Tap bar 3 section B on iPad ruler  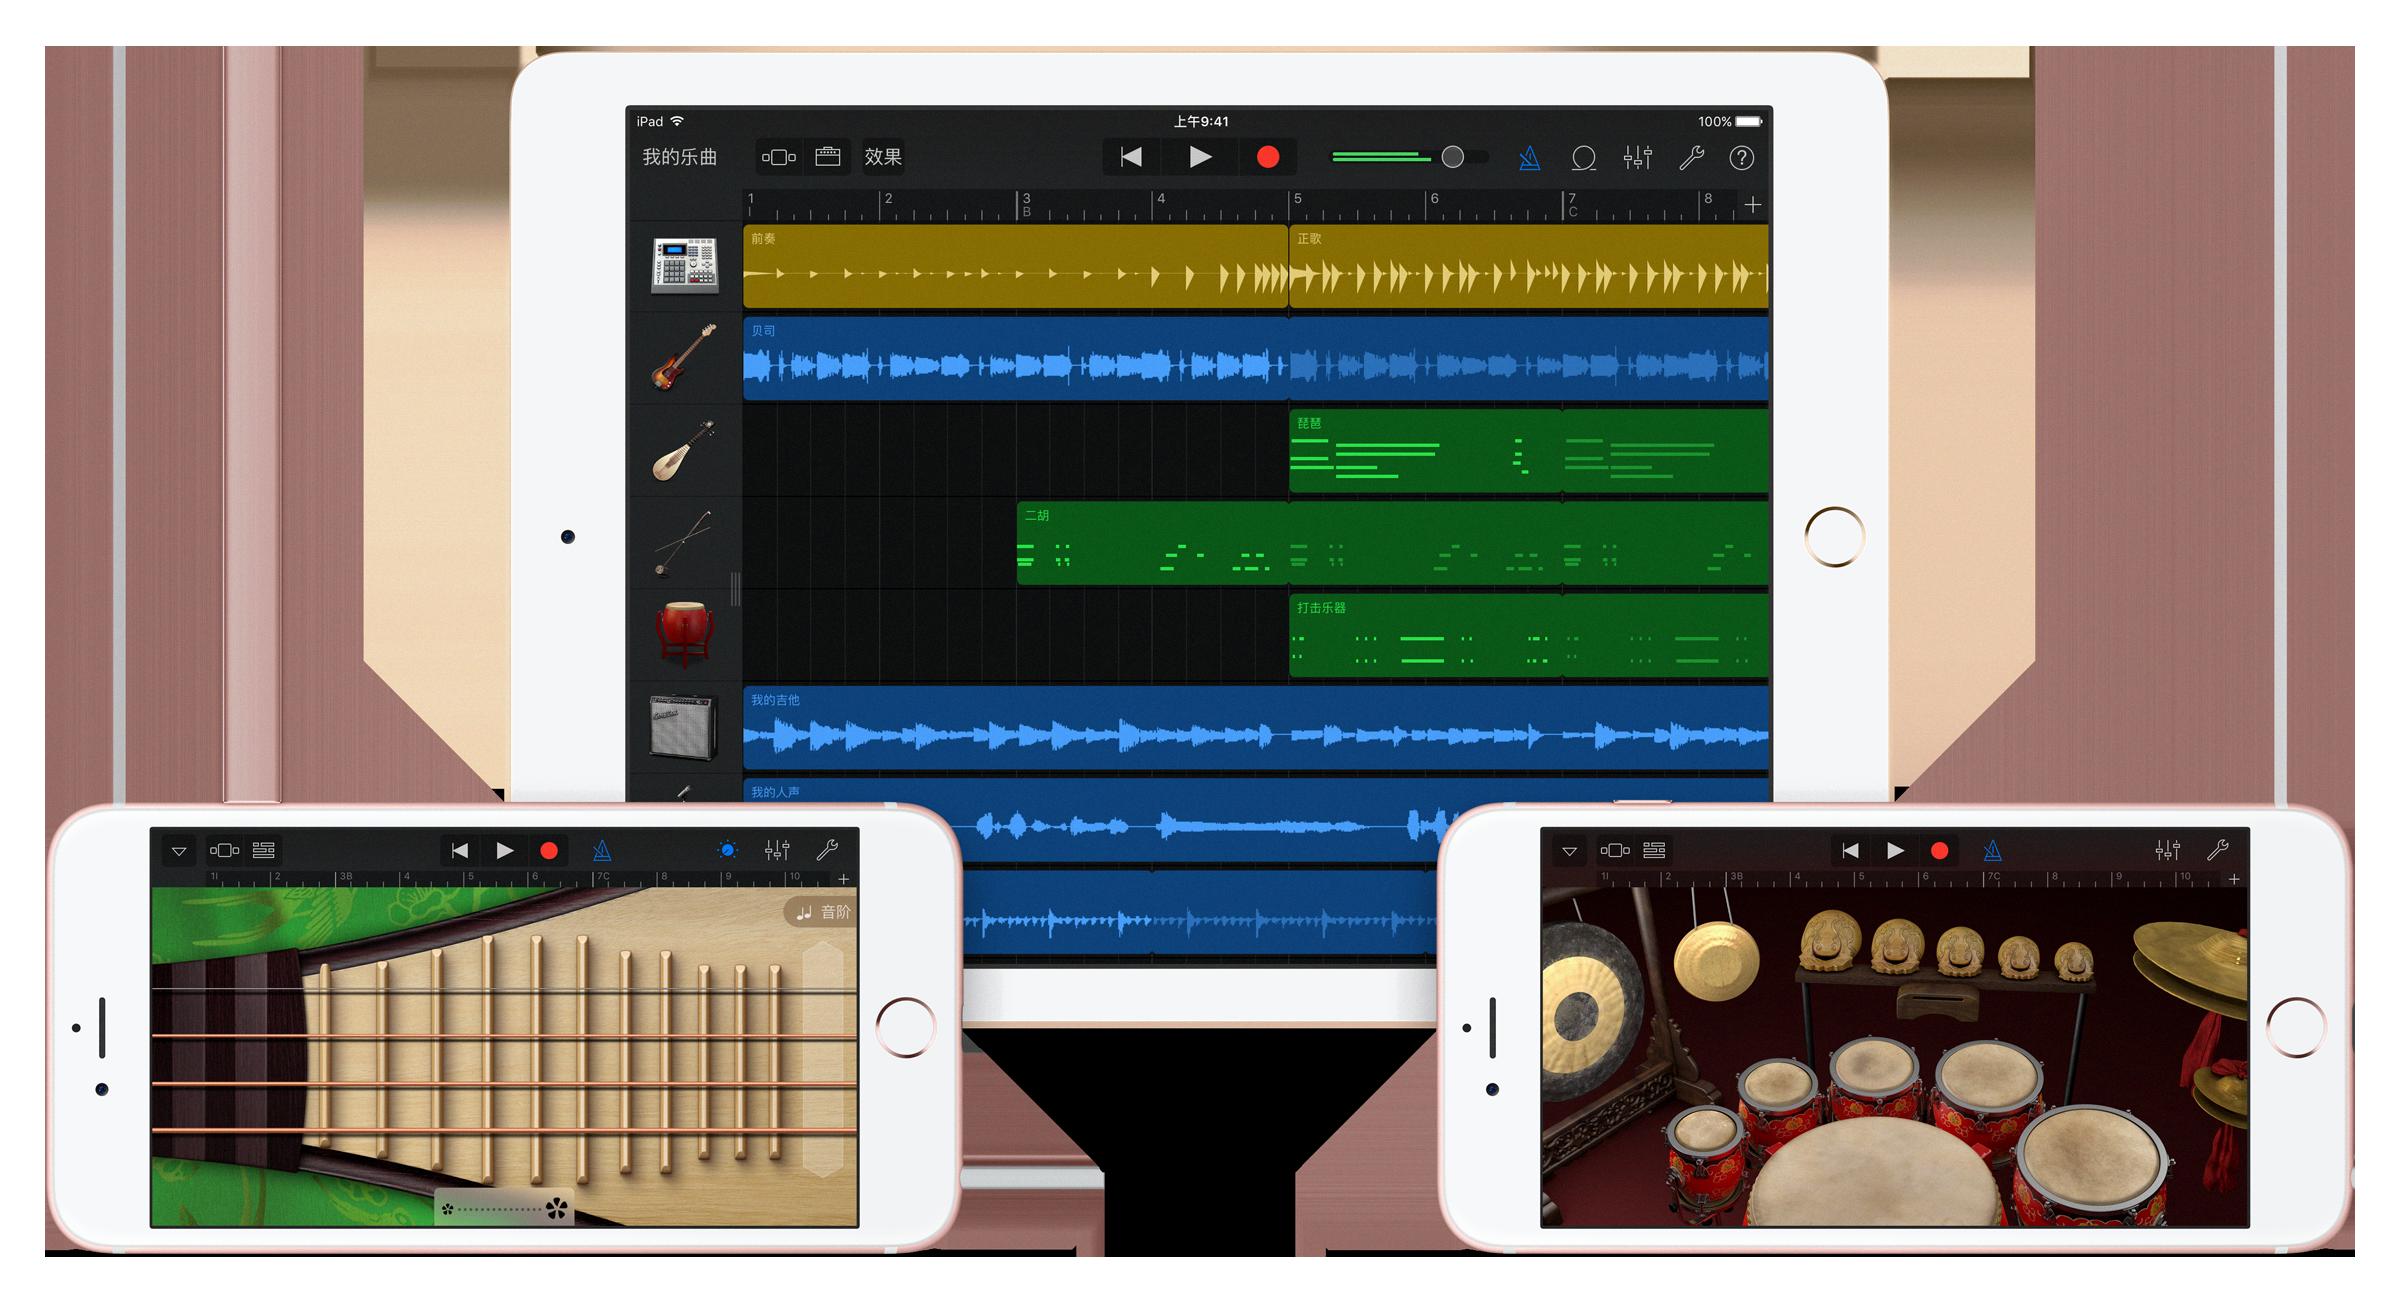point(1026,205)
